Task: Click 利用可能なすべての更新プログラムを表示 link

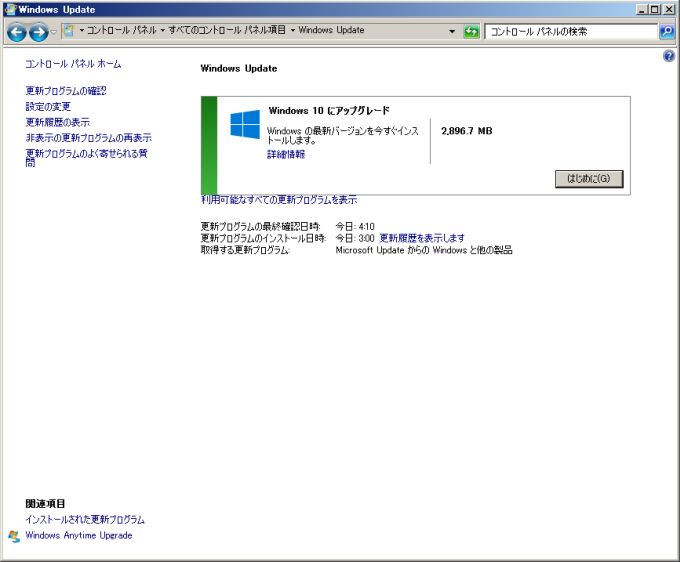Action: (x=279, y=200)
